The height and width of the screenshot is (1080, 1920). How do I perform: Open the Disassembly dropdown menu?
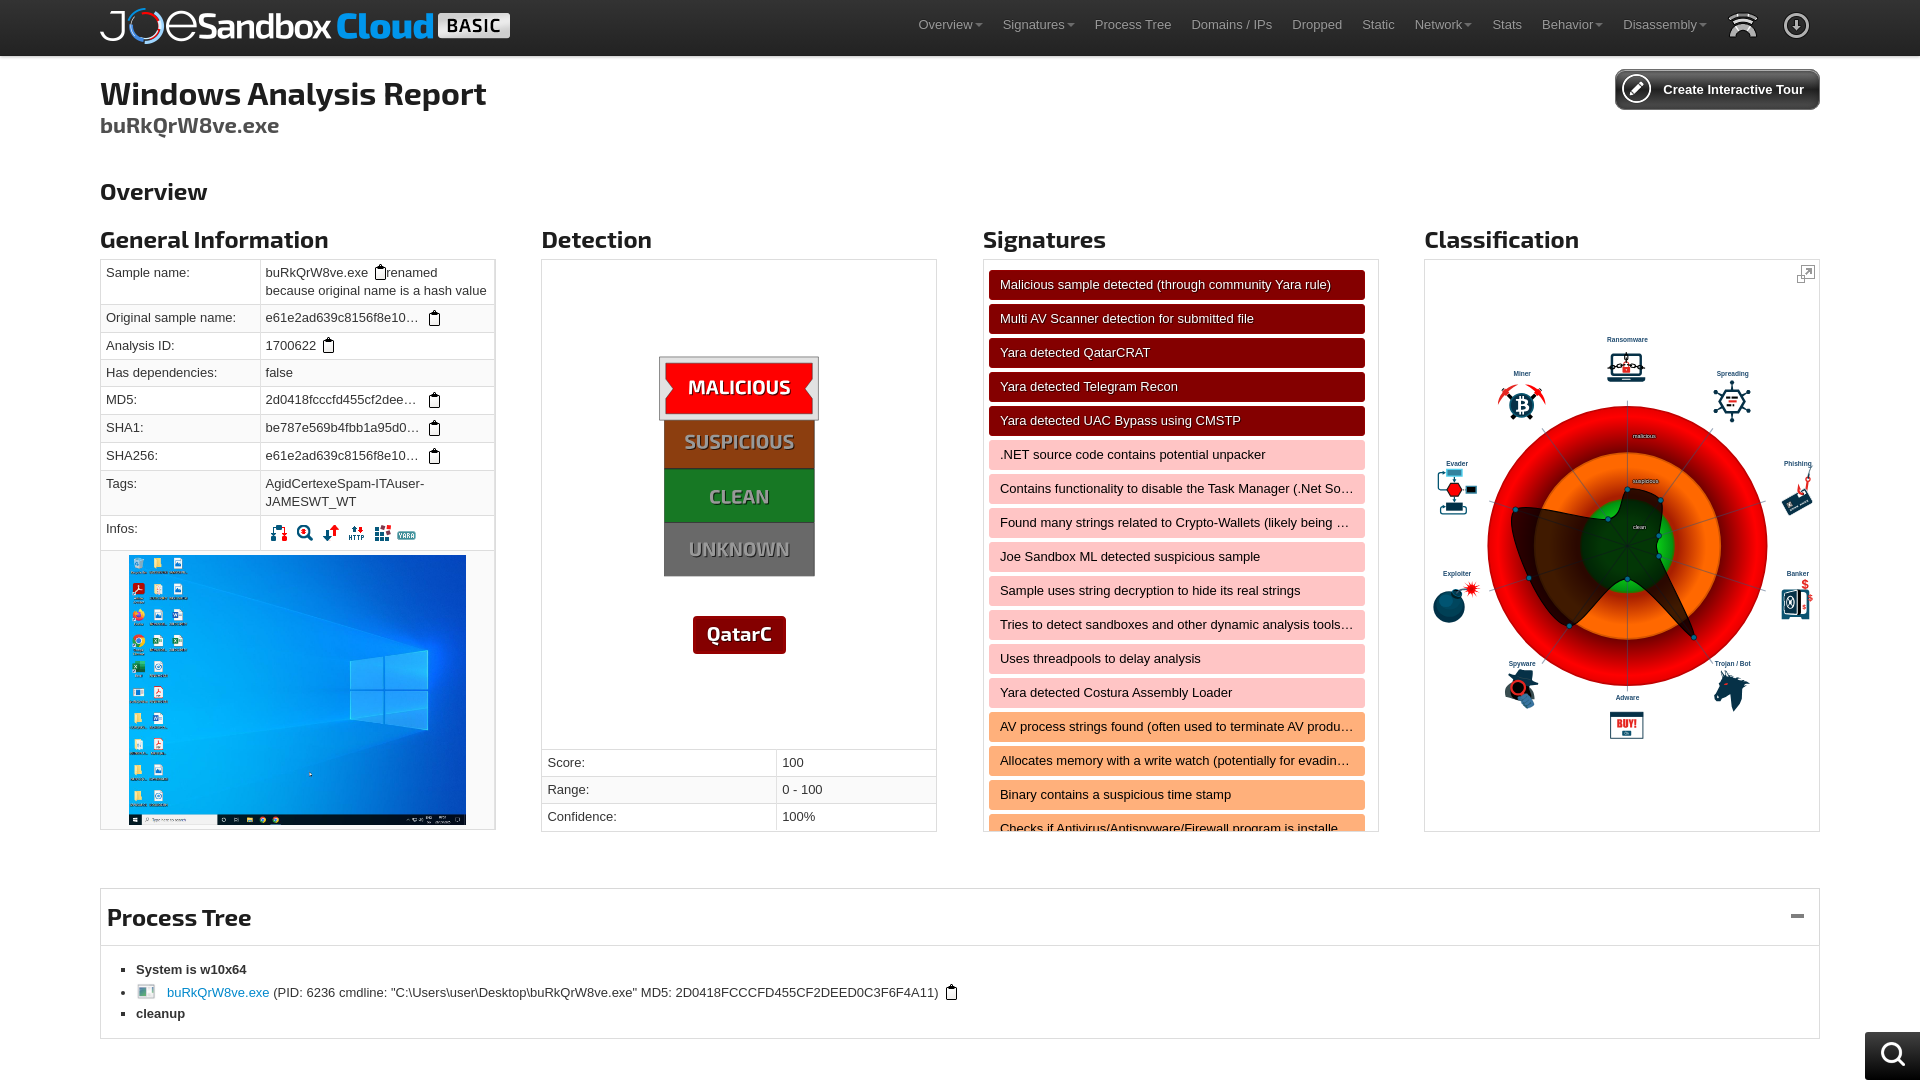1664,25
